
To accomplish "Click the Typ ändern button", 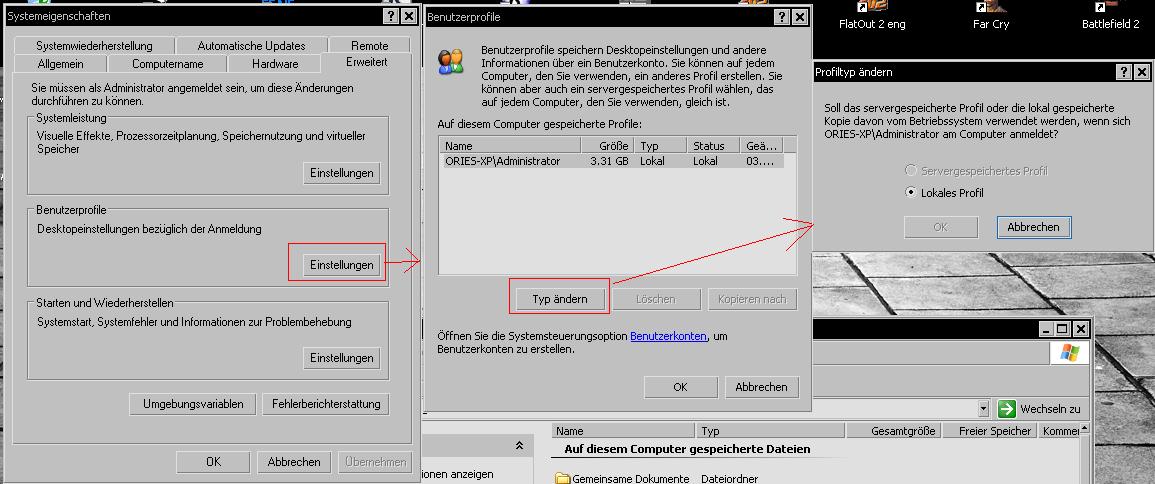I will (x=559, y=299).
